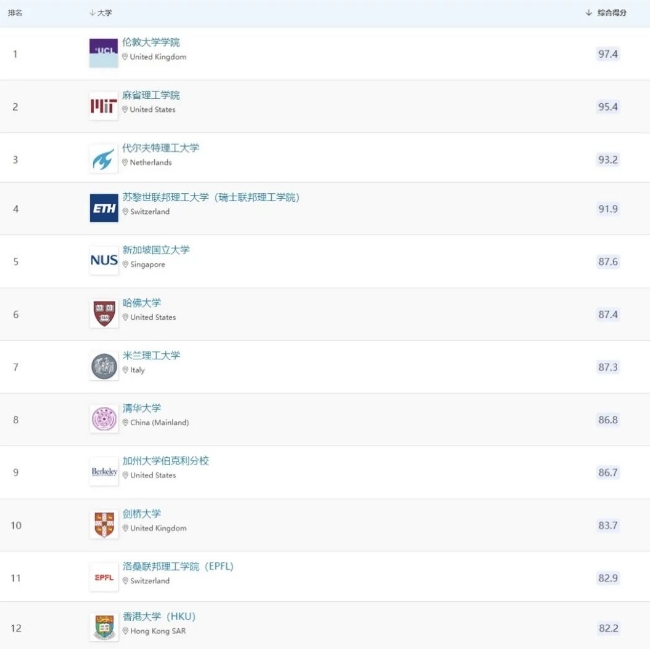Screen dimensions: 650x649
Task: Open 新加坡国立大学 university page
Action: pos(156,250)
